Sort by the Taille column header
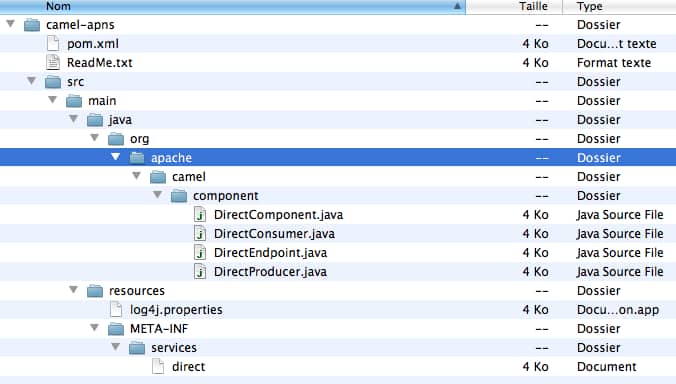676x384 pixels. 514,6
